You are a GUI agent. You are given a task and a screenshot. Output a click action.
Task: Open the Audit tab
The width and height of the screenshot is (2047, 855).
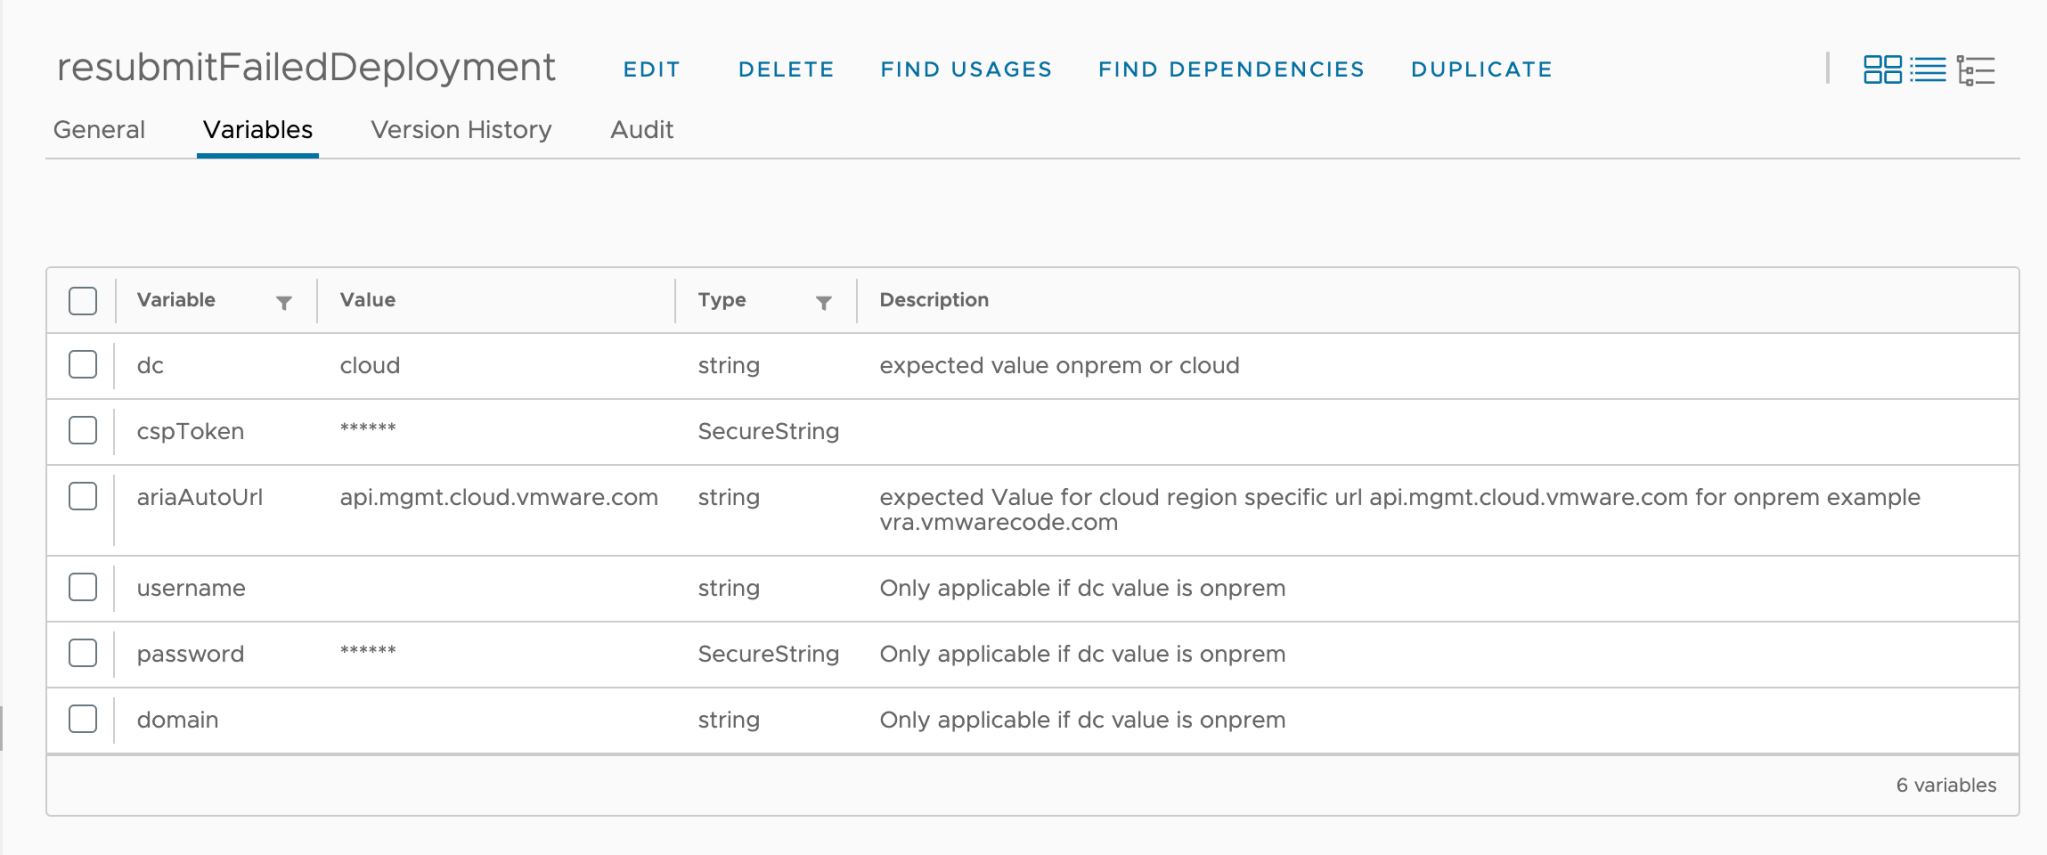click(x=642, y=130)
